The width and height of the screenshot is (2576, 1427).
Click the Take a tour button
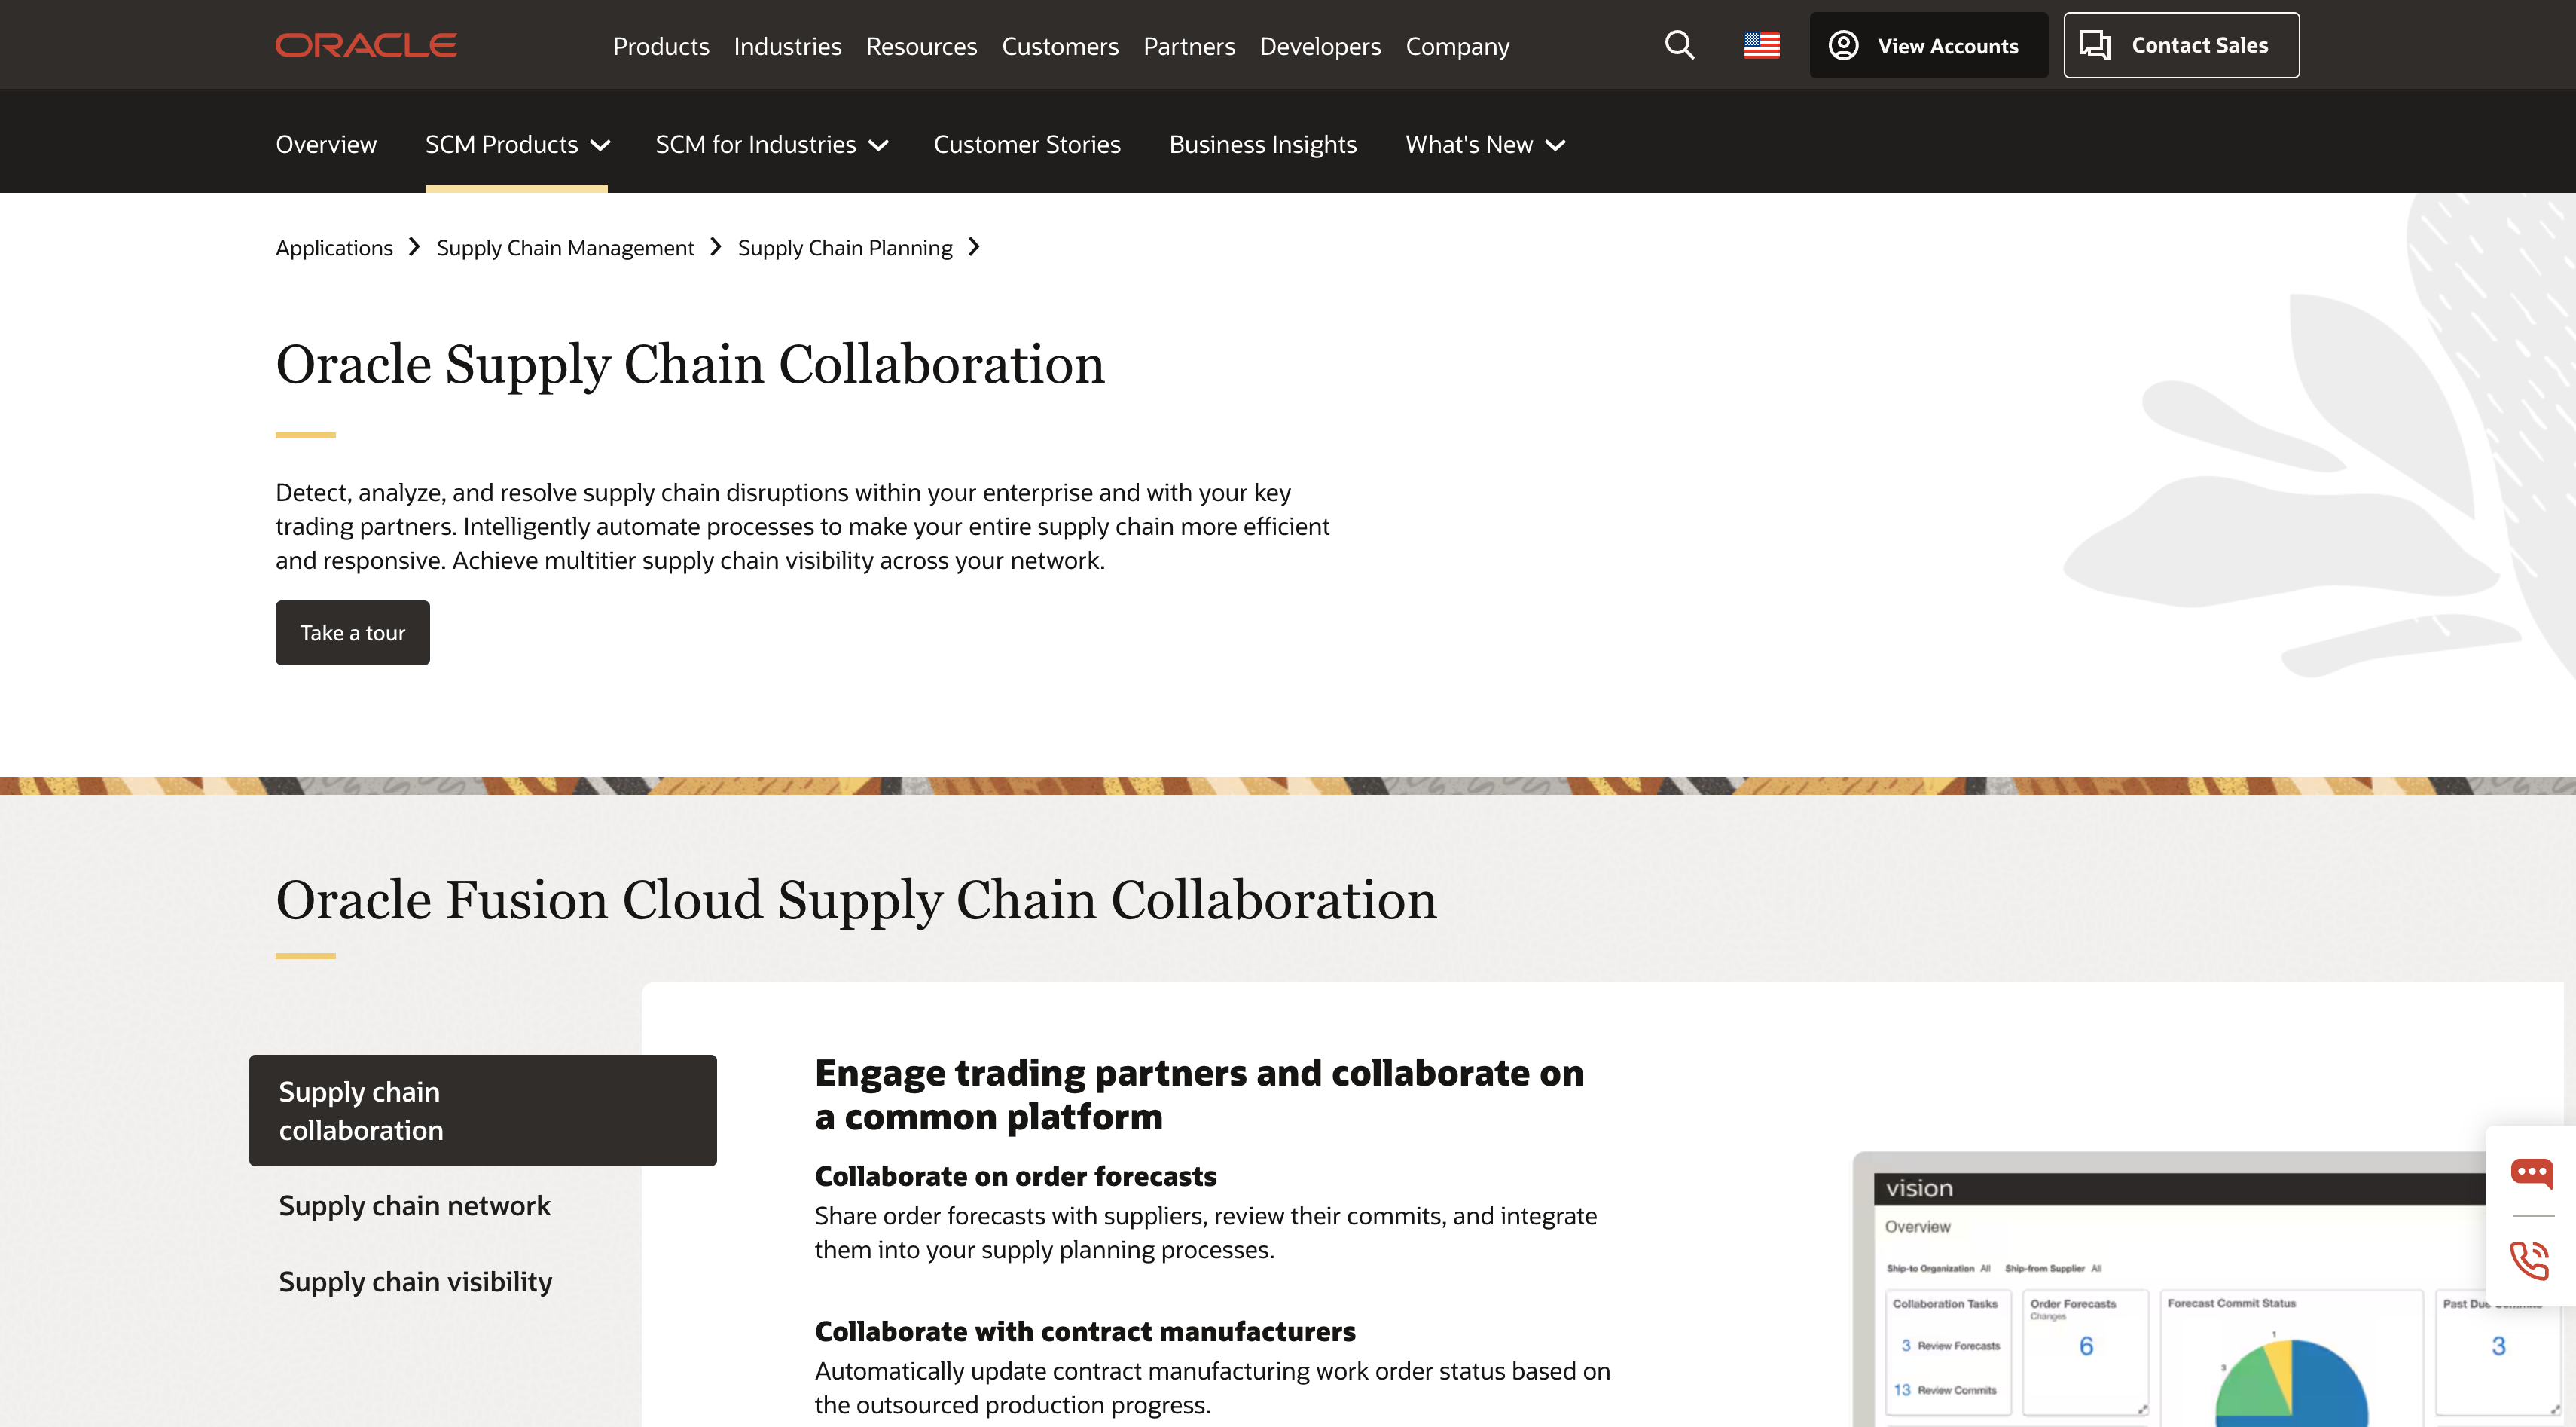click(352, 632)
